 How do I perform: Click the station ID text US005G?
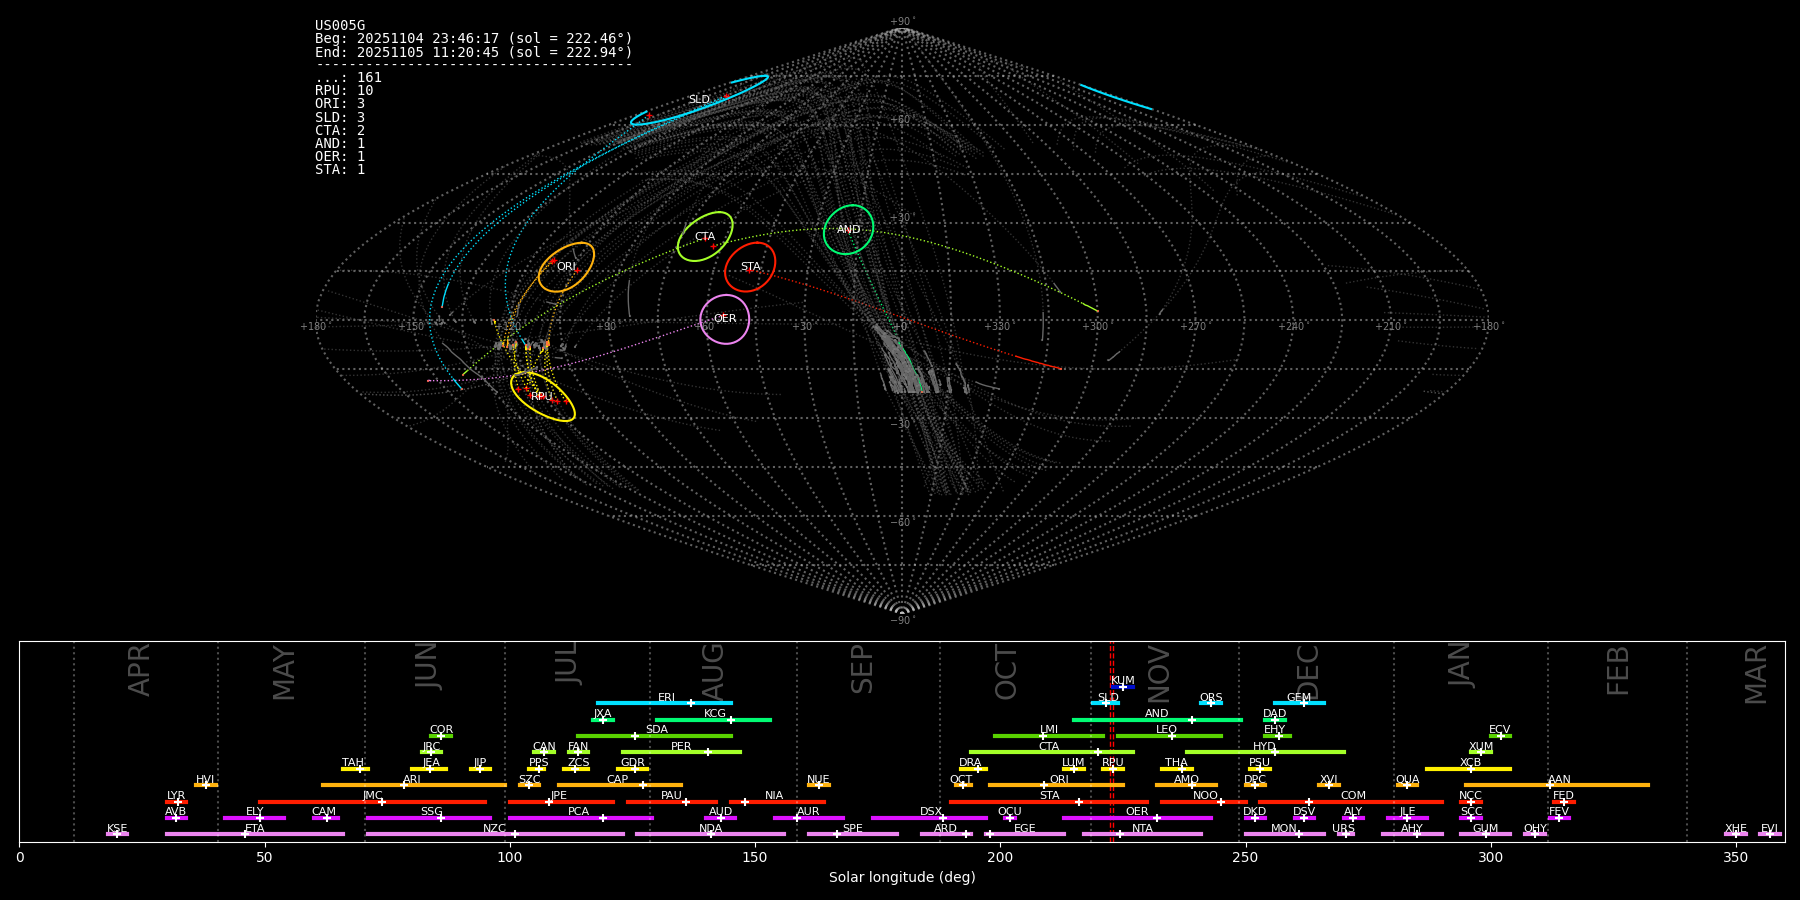[340, 26]
